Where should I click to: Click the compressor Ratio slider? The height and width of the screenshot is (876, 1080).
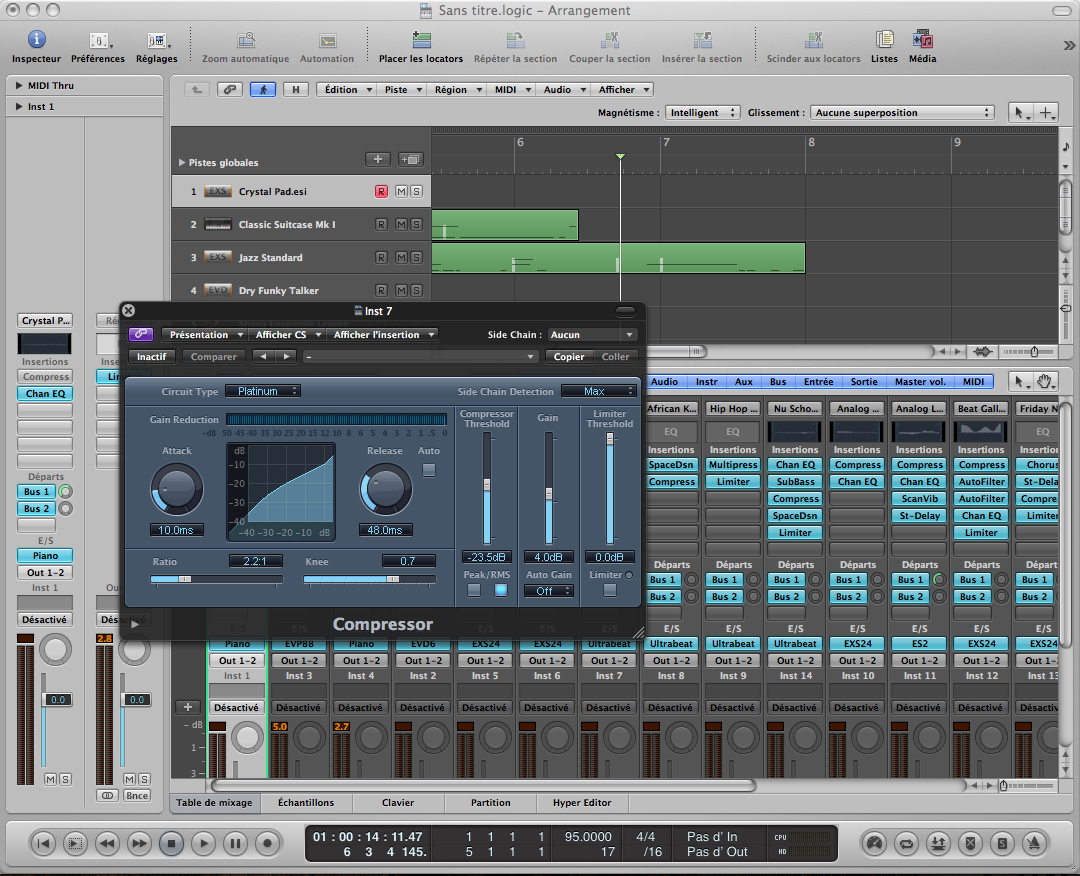216,579
